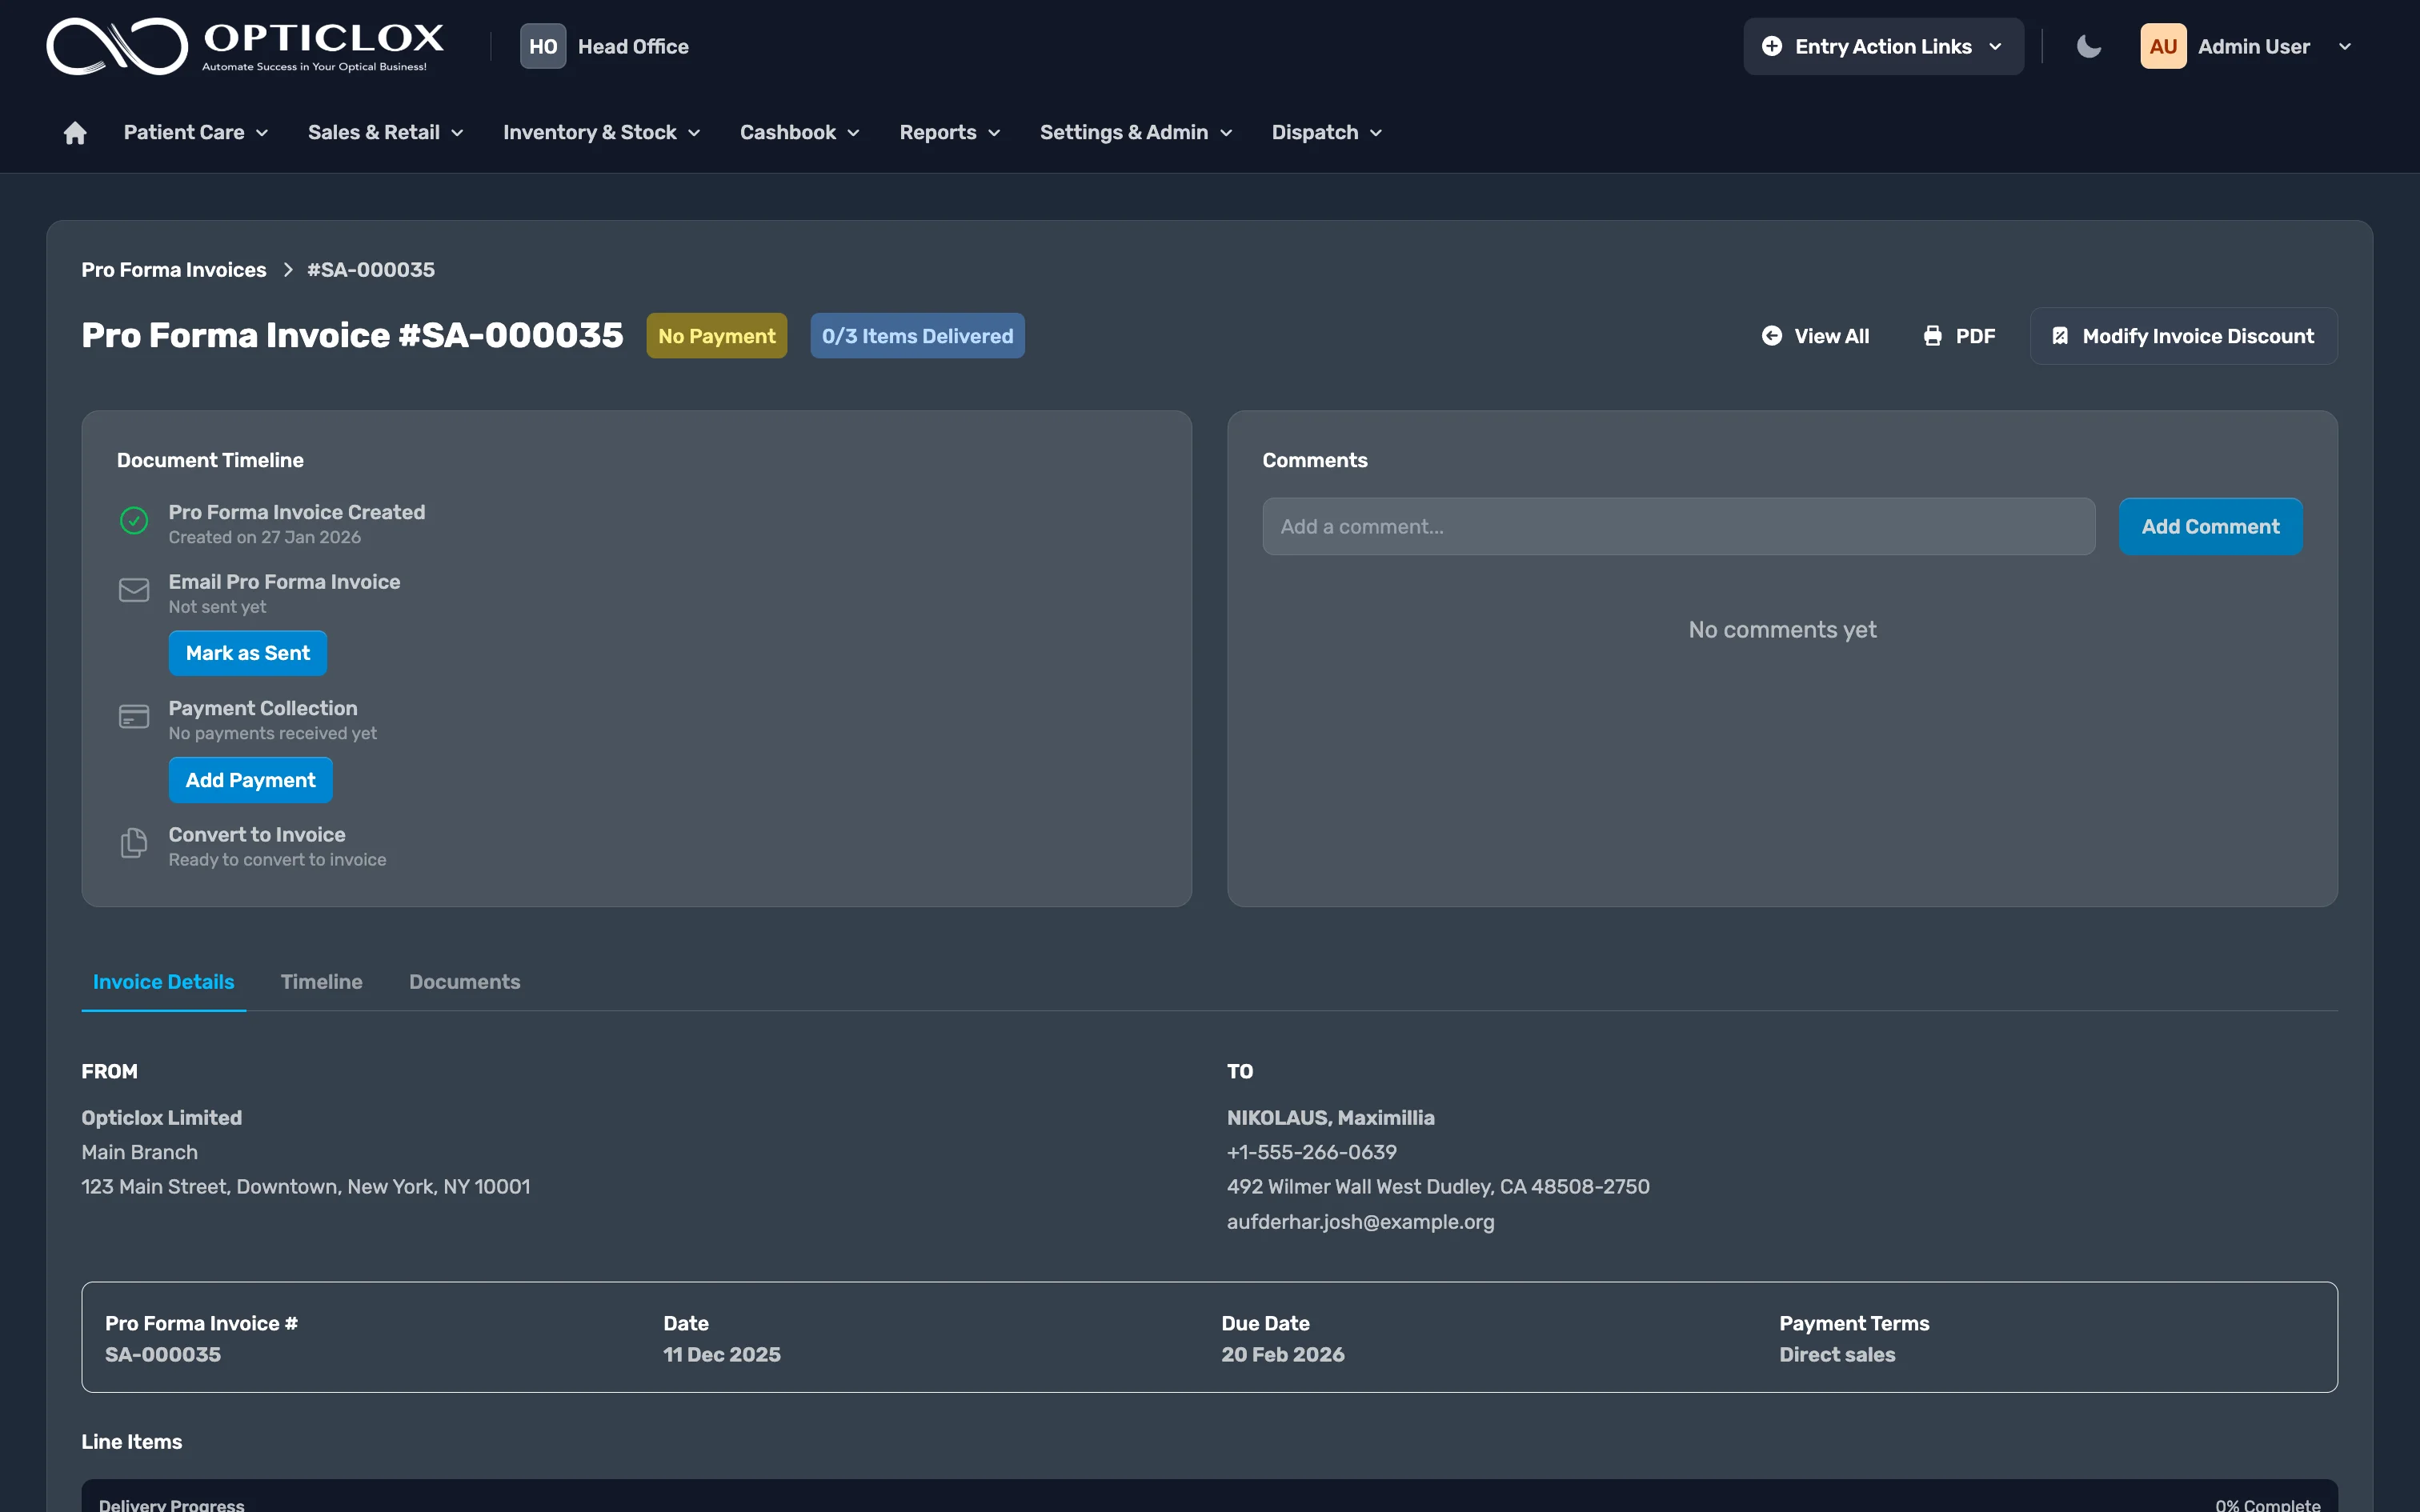This screenshot has width=2420, height=1512.
Task: Switch to the Timeline tab
Action: tap(321, 982)
